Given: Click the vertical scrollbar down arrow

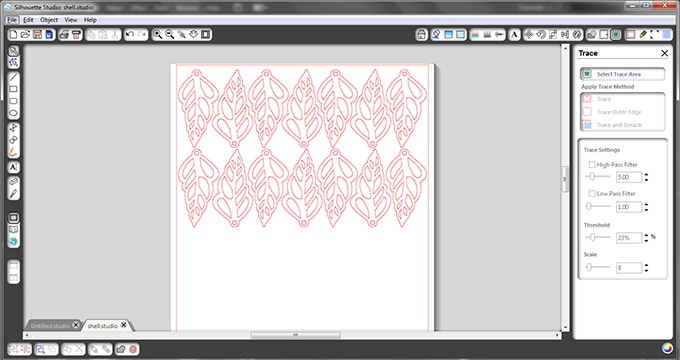Looking at the screenshot, I should pyautogui.click(x=565, y=328).
